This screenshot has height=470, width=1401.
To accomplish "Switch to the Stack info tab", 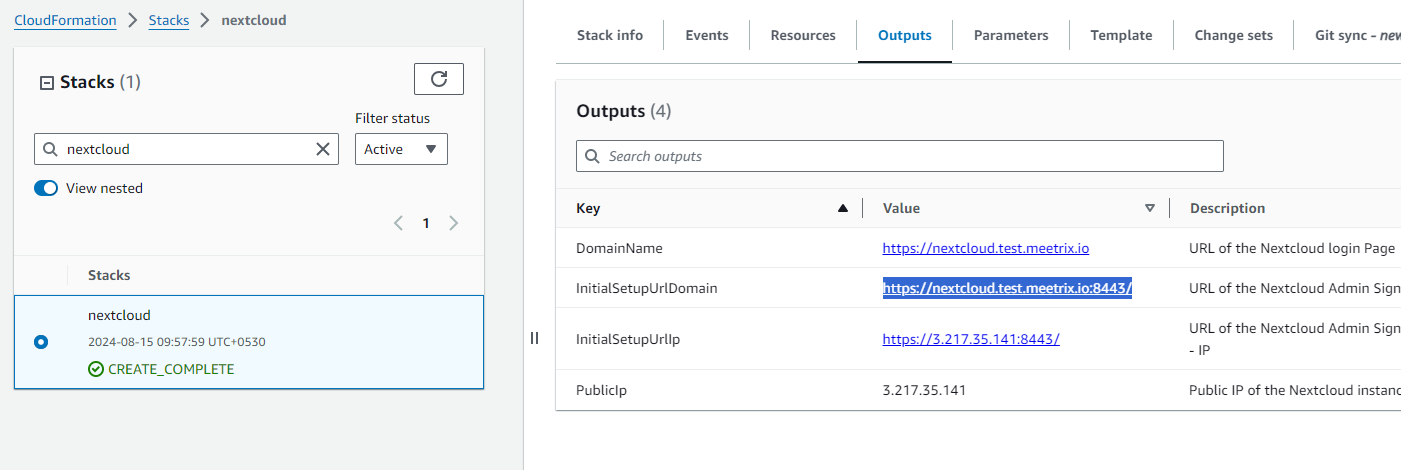I will [x=610, y=35].
